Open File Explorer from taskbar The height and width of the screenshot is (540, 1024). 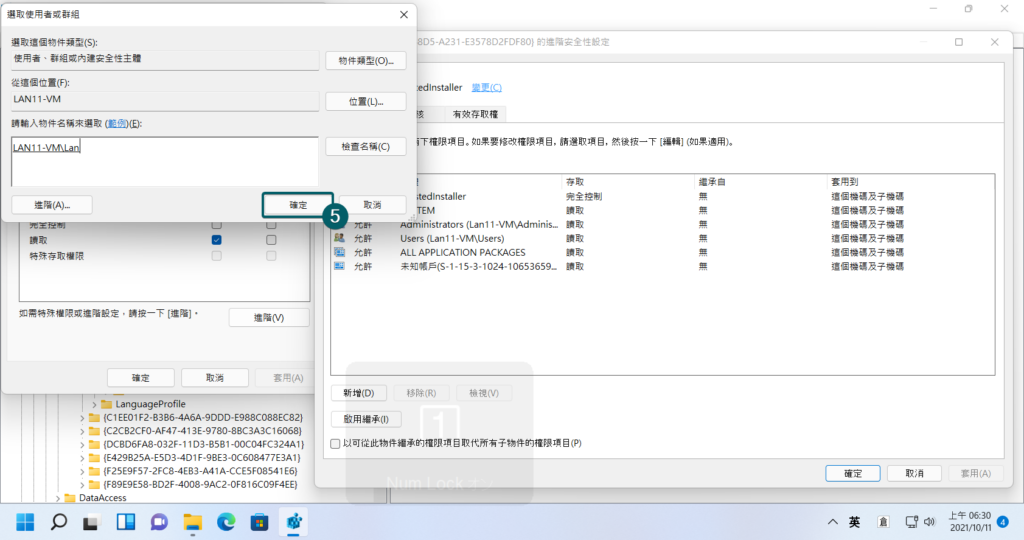tap(193, 522)
